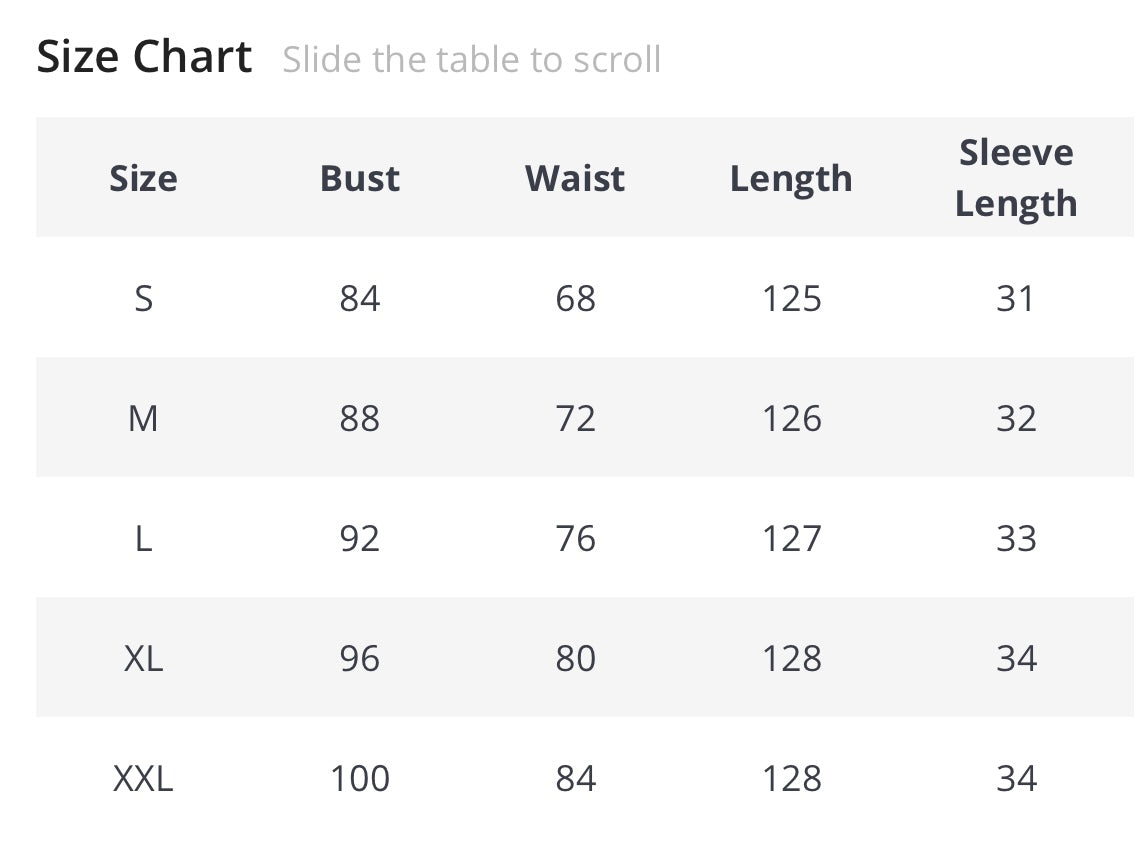Click the L size row label
Screen dimensions: 1142x851
click(x=143, y=538)
